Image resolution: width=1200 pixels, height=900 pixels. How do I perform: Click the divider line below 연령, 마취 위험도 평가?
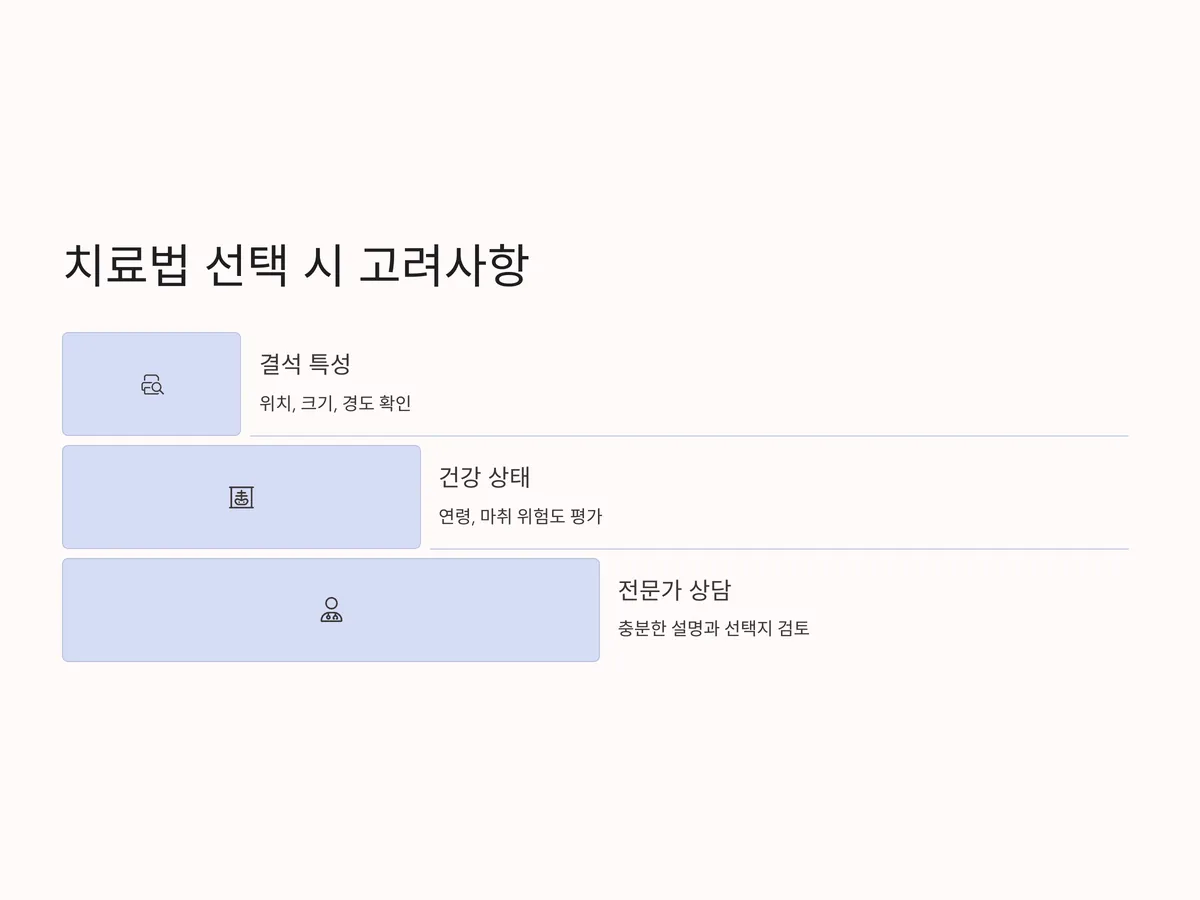coord(779,549)
